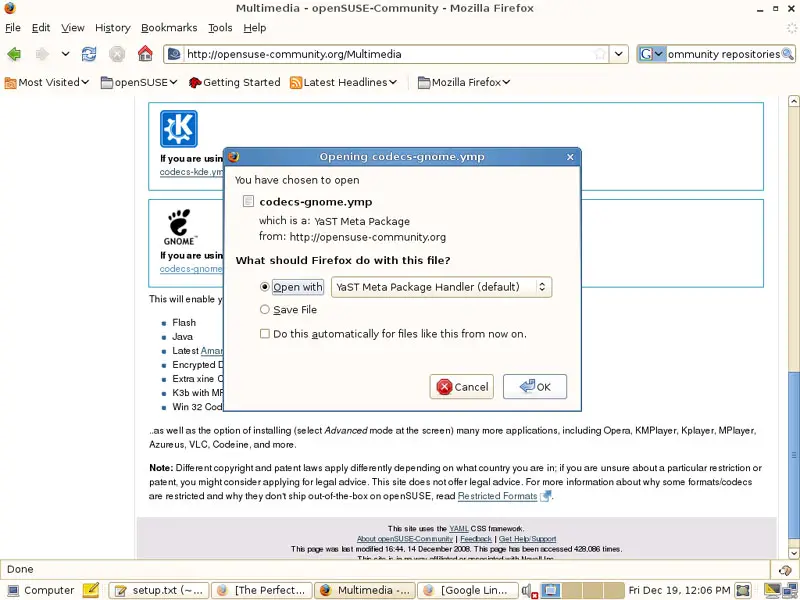Expand openSUSE bookmarks folder
The height and width of the screenshot is (600, 800).
(139, 82)
